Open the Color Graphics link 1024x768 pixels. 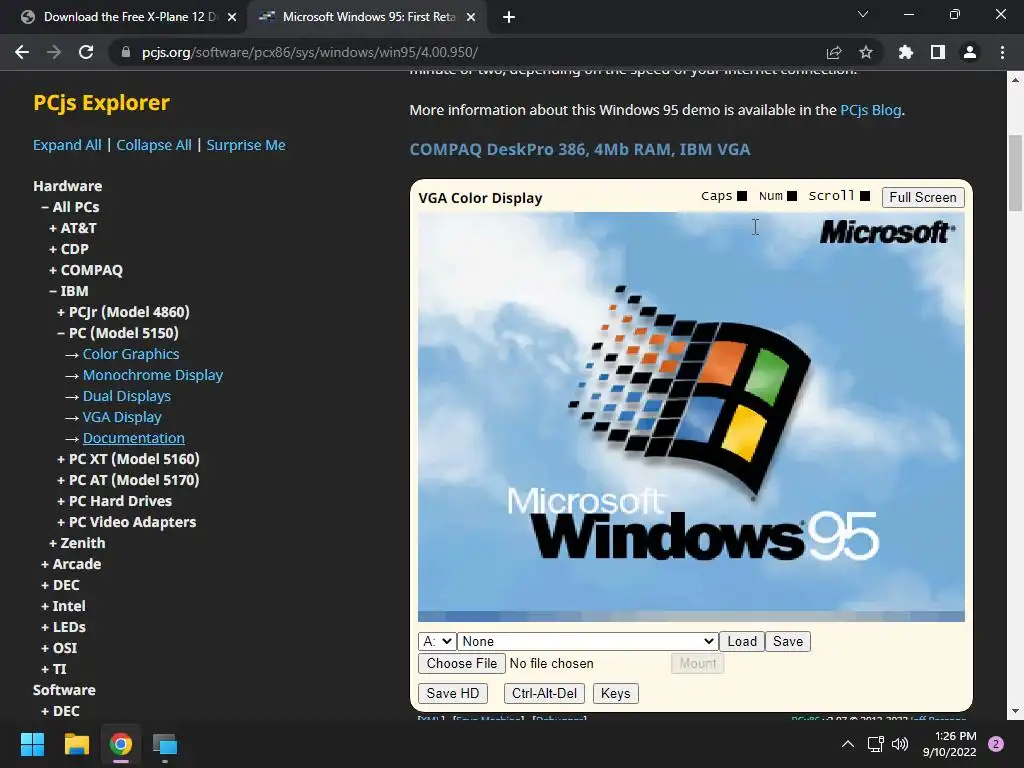(131, 354)
